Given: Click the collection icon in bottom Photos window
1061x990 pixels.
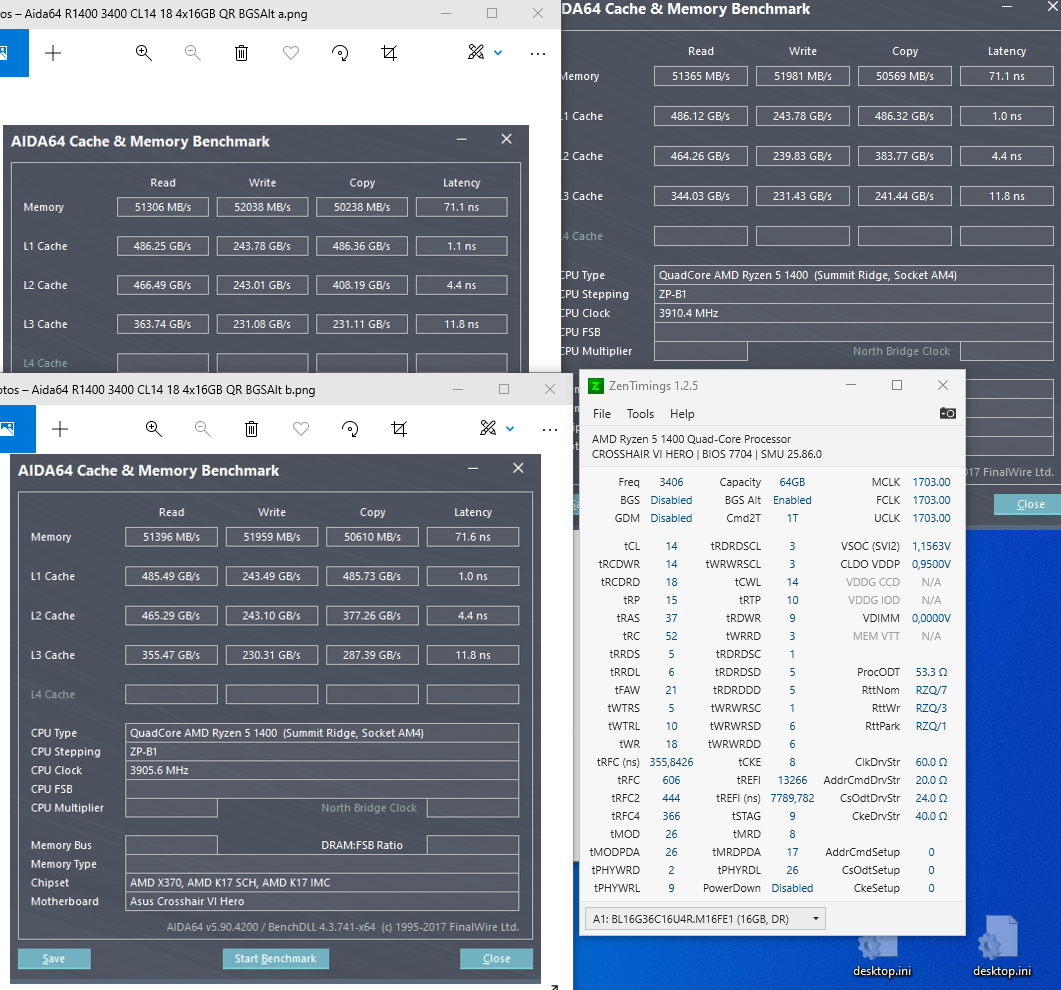Looking at the screenshot, I should (x=7, y=428).
